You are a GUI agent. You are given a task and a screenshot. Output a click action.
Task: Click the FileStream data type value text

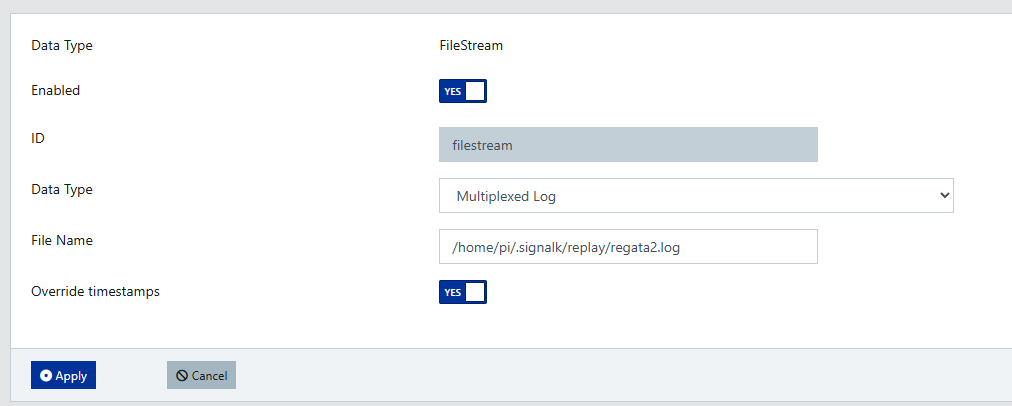tap(471, 45)
